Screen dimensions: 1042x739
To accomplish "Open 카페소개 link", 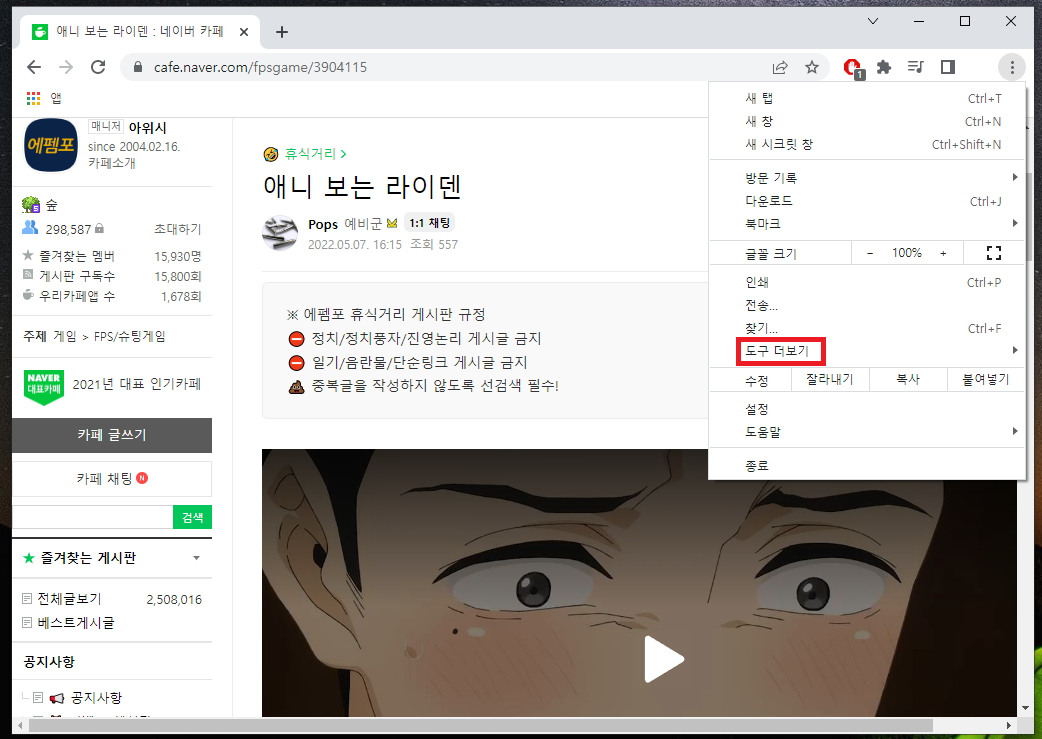I will coord(112,163).
